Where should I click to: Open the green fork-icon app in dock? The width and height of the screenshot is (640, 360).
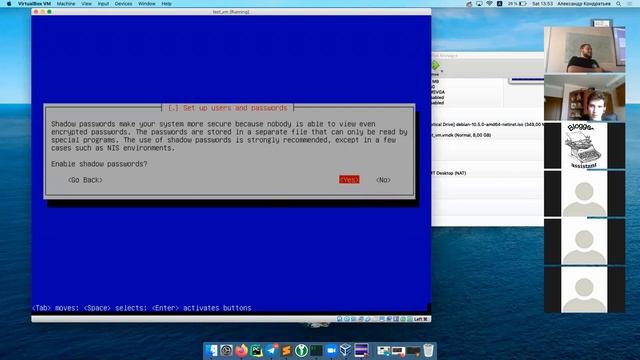pyautogui.click(x=301, y=350)
